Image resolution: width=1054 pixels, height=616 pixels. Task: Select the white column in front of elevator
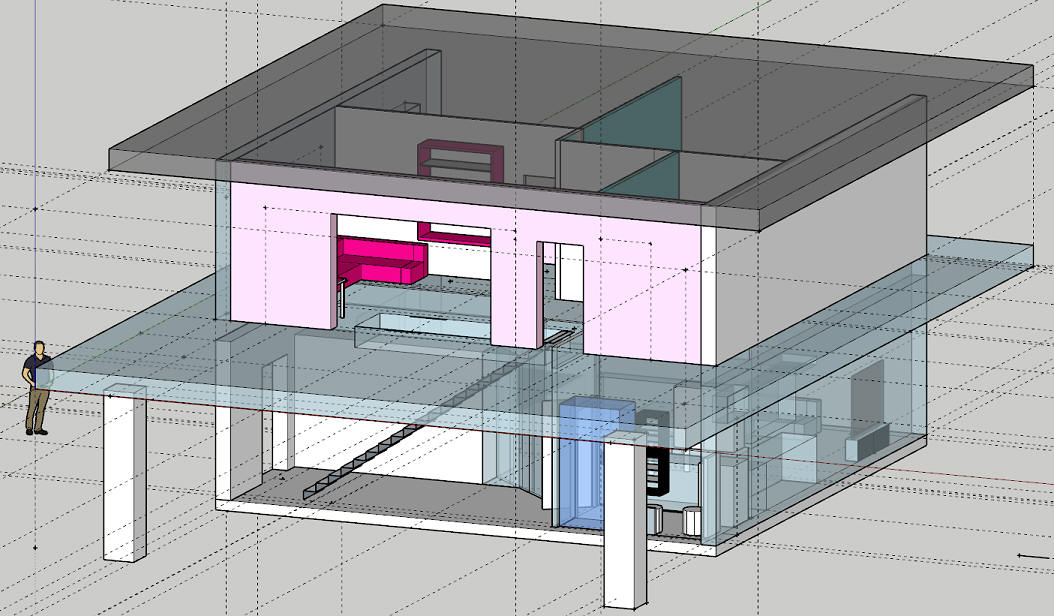[625, 521]
